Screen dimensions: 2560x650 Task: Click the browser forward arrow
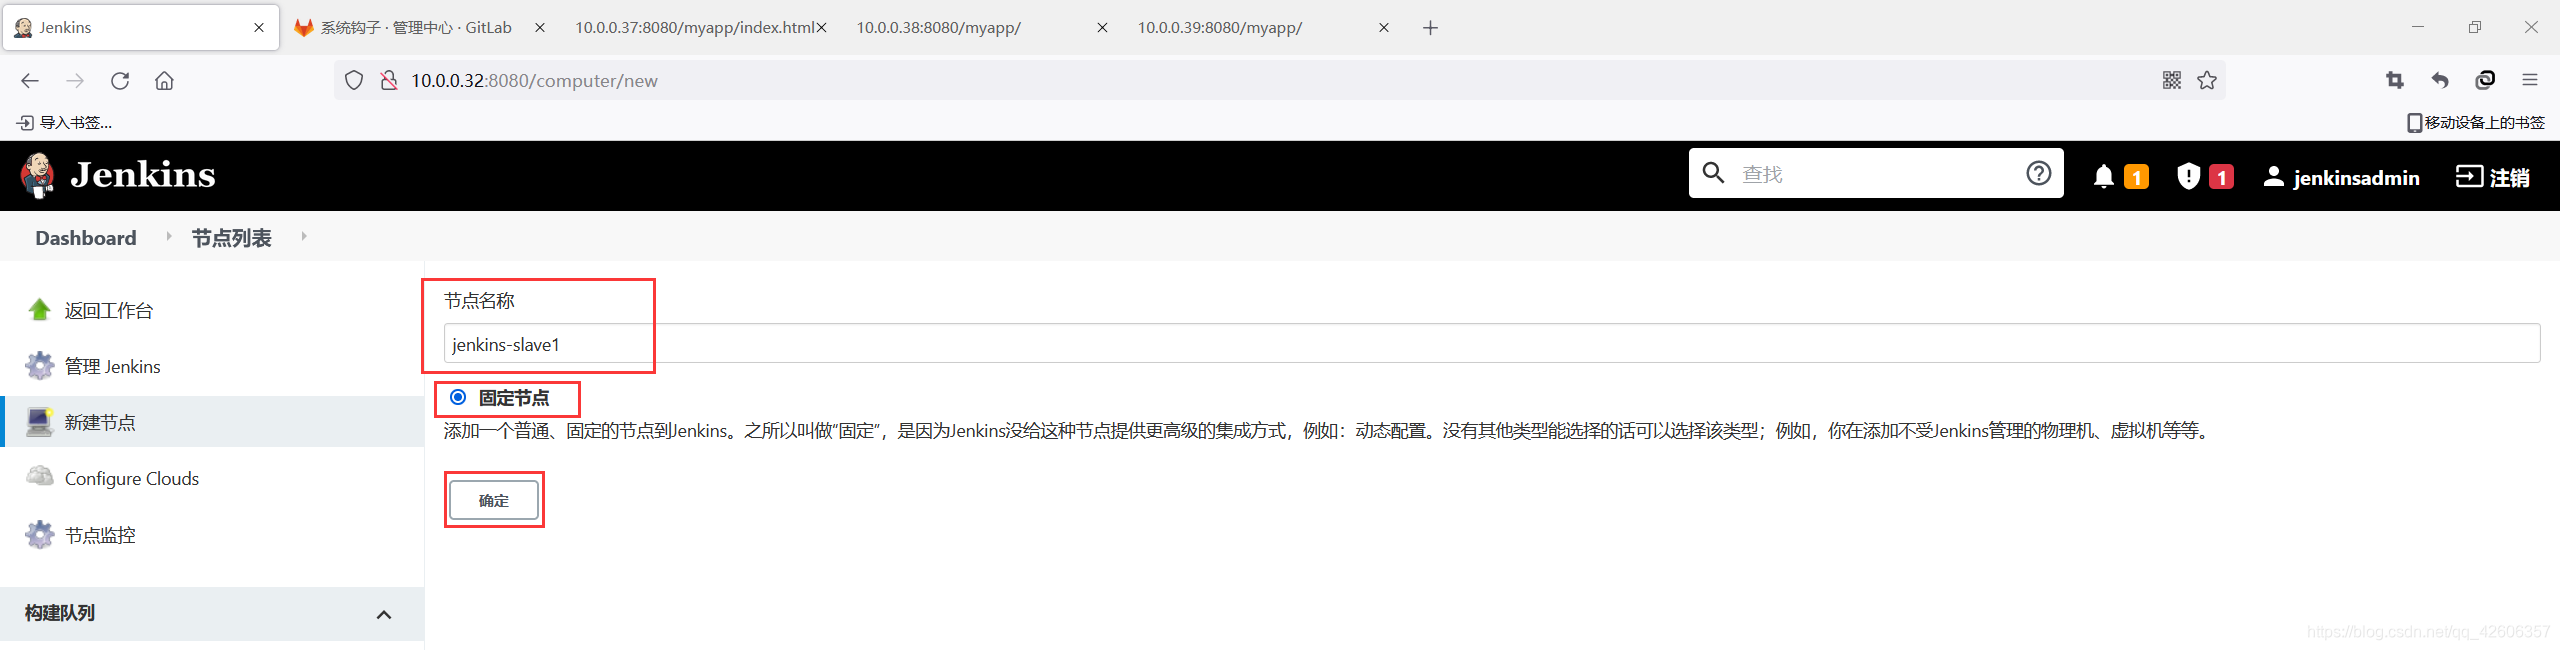coord(75,81)
